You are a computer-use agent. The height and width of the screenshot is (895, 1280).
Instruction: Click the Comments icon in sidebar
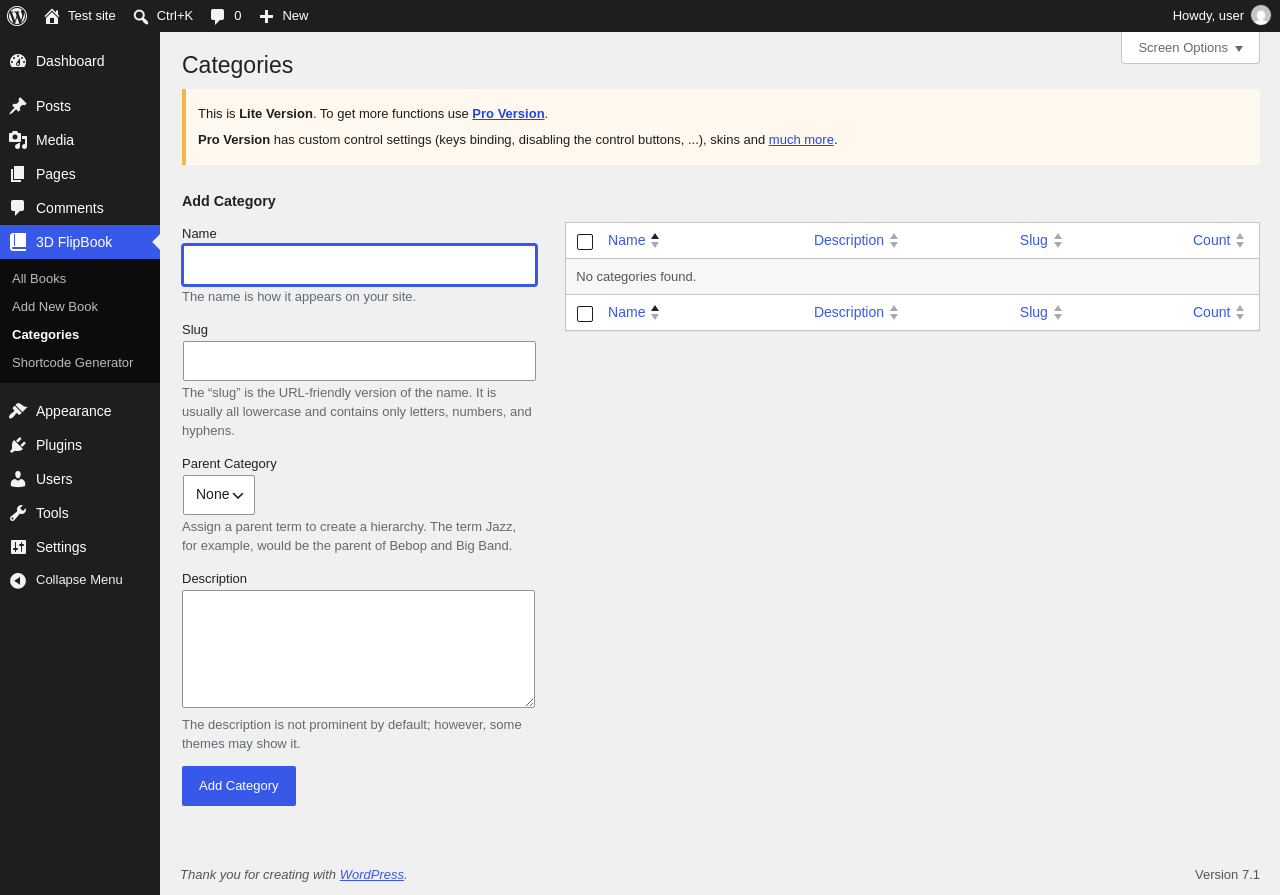pos(18,208)
